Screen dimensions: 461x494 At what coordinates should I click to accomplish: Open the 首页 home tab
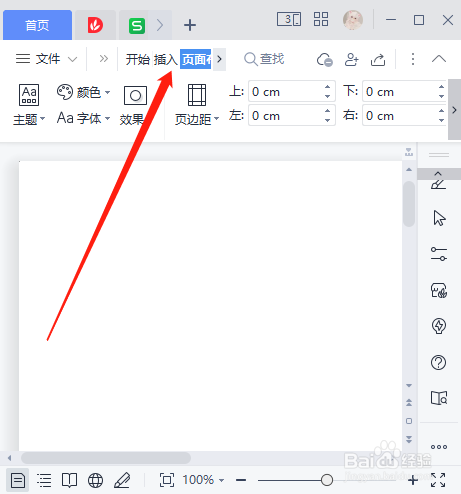pos(37,25)
